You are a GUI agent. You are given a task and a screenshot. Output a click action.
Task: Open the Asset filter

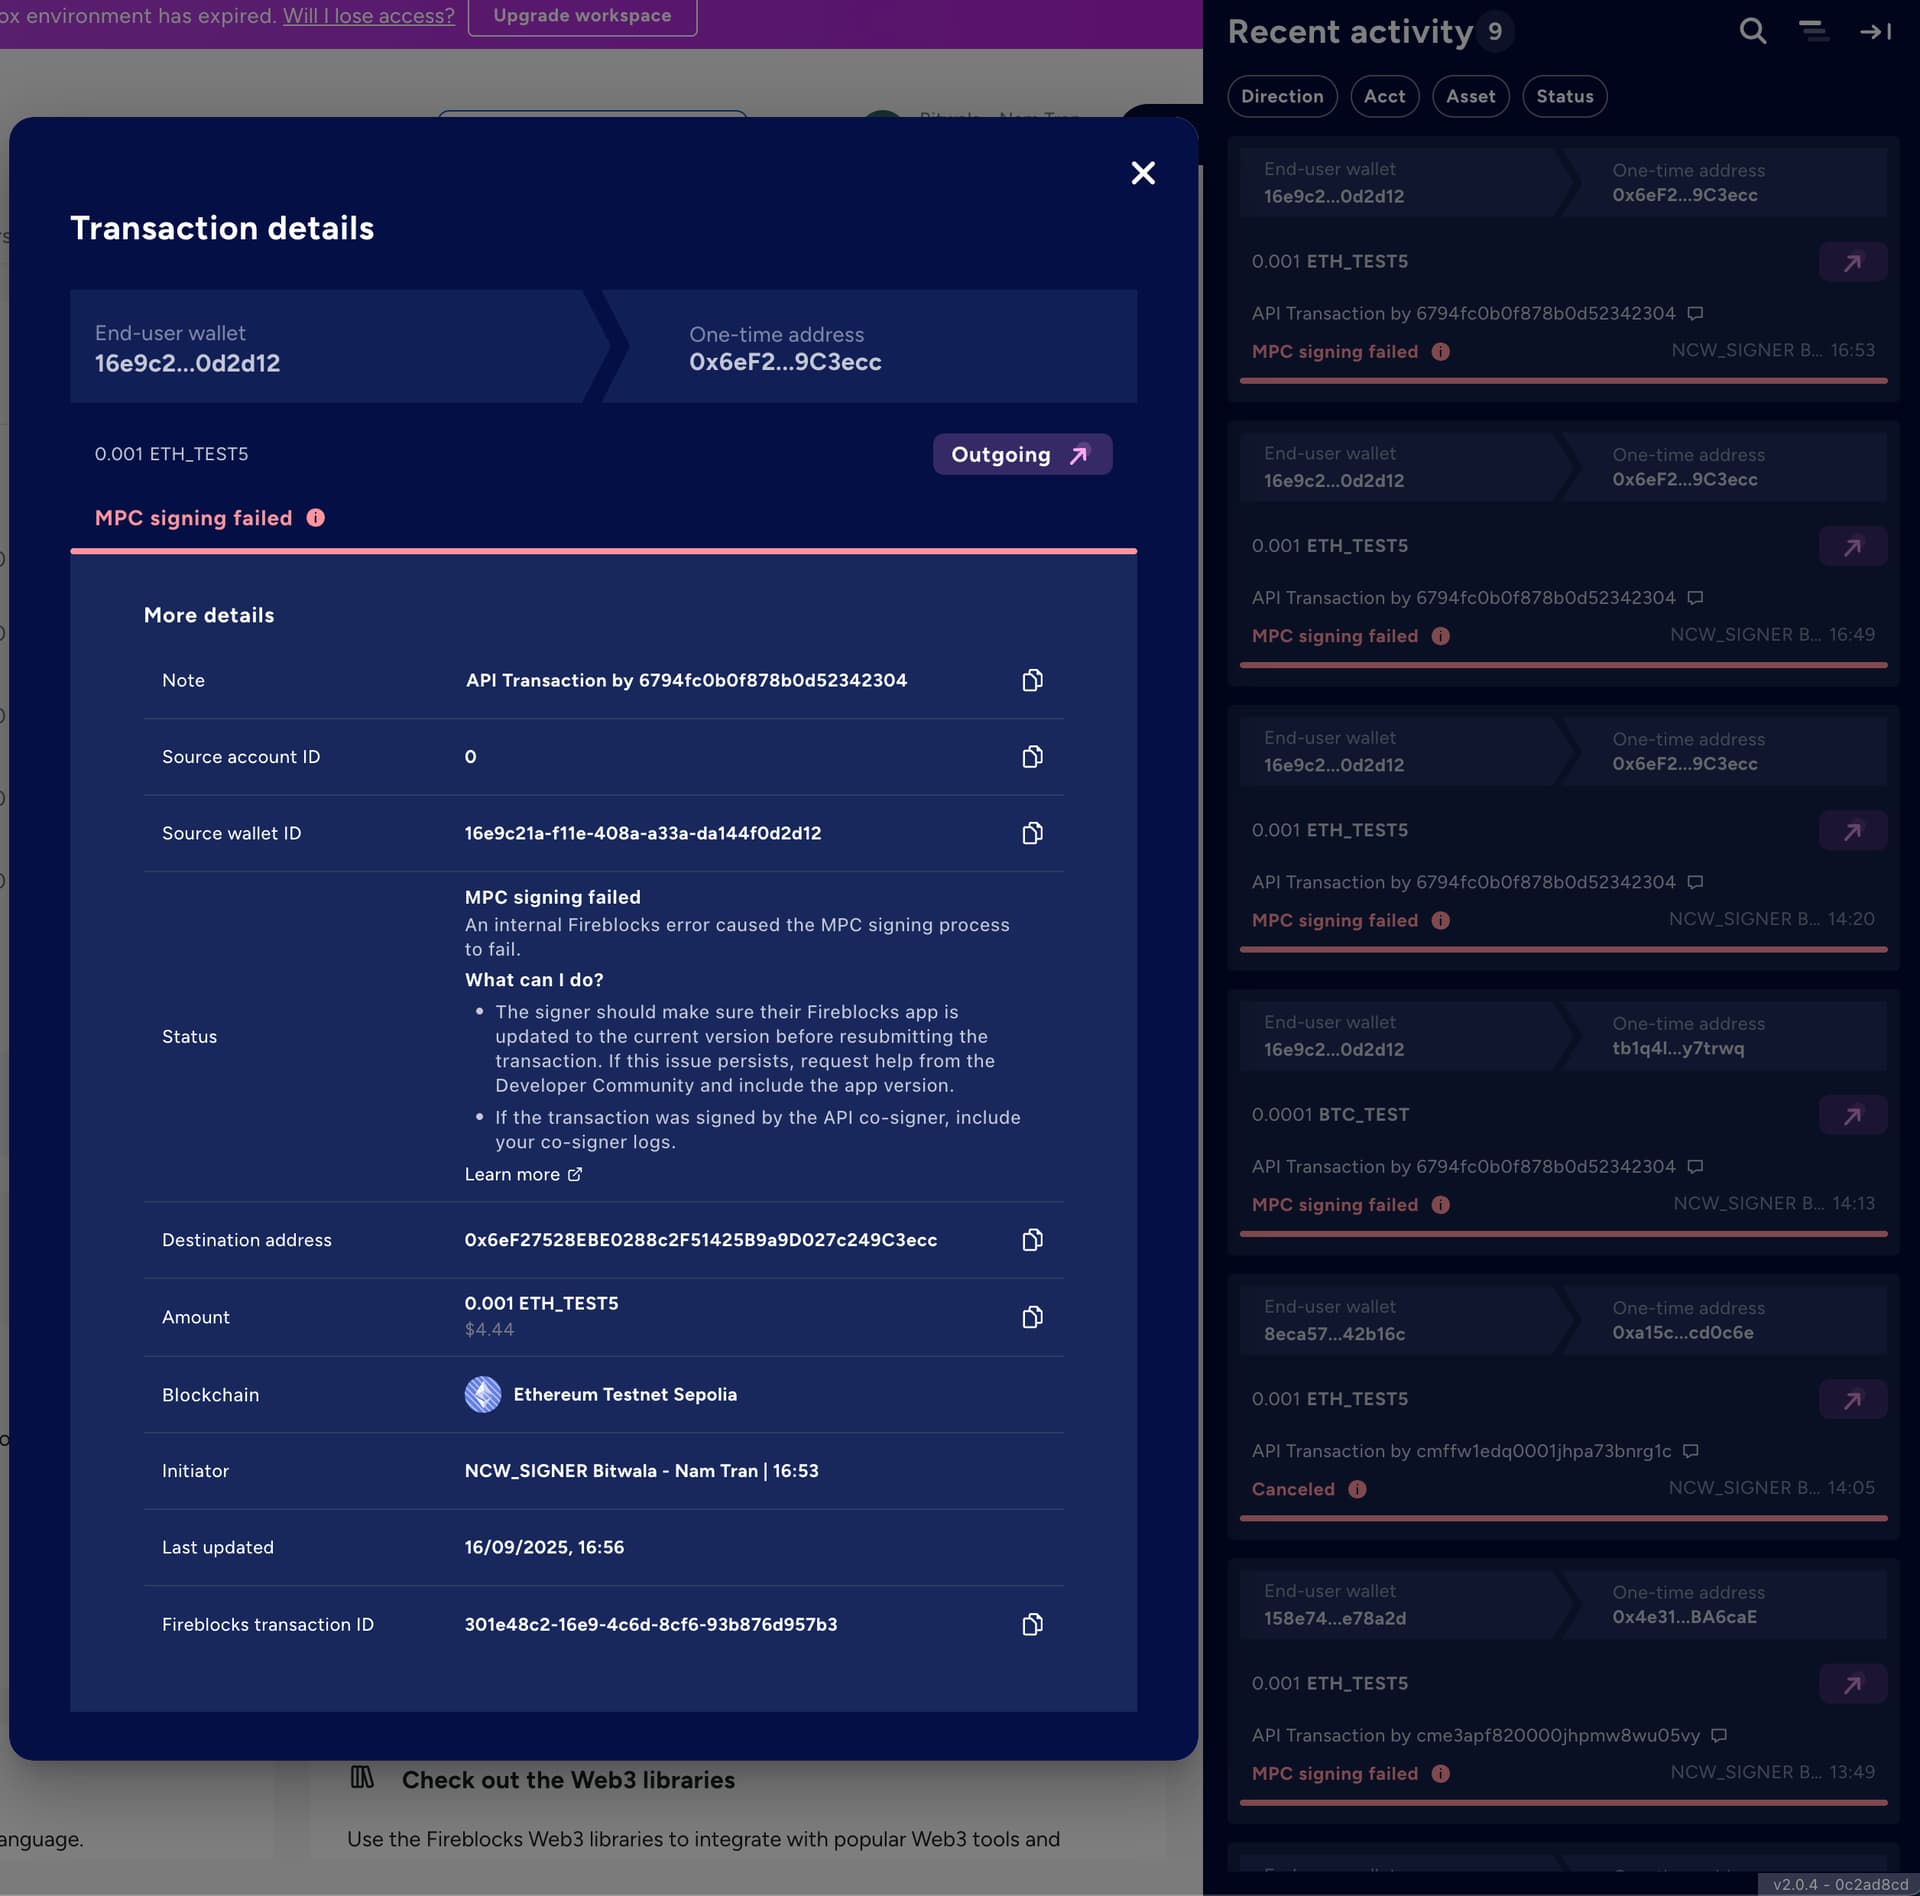(x=1470, y=97)
